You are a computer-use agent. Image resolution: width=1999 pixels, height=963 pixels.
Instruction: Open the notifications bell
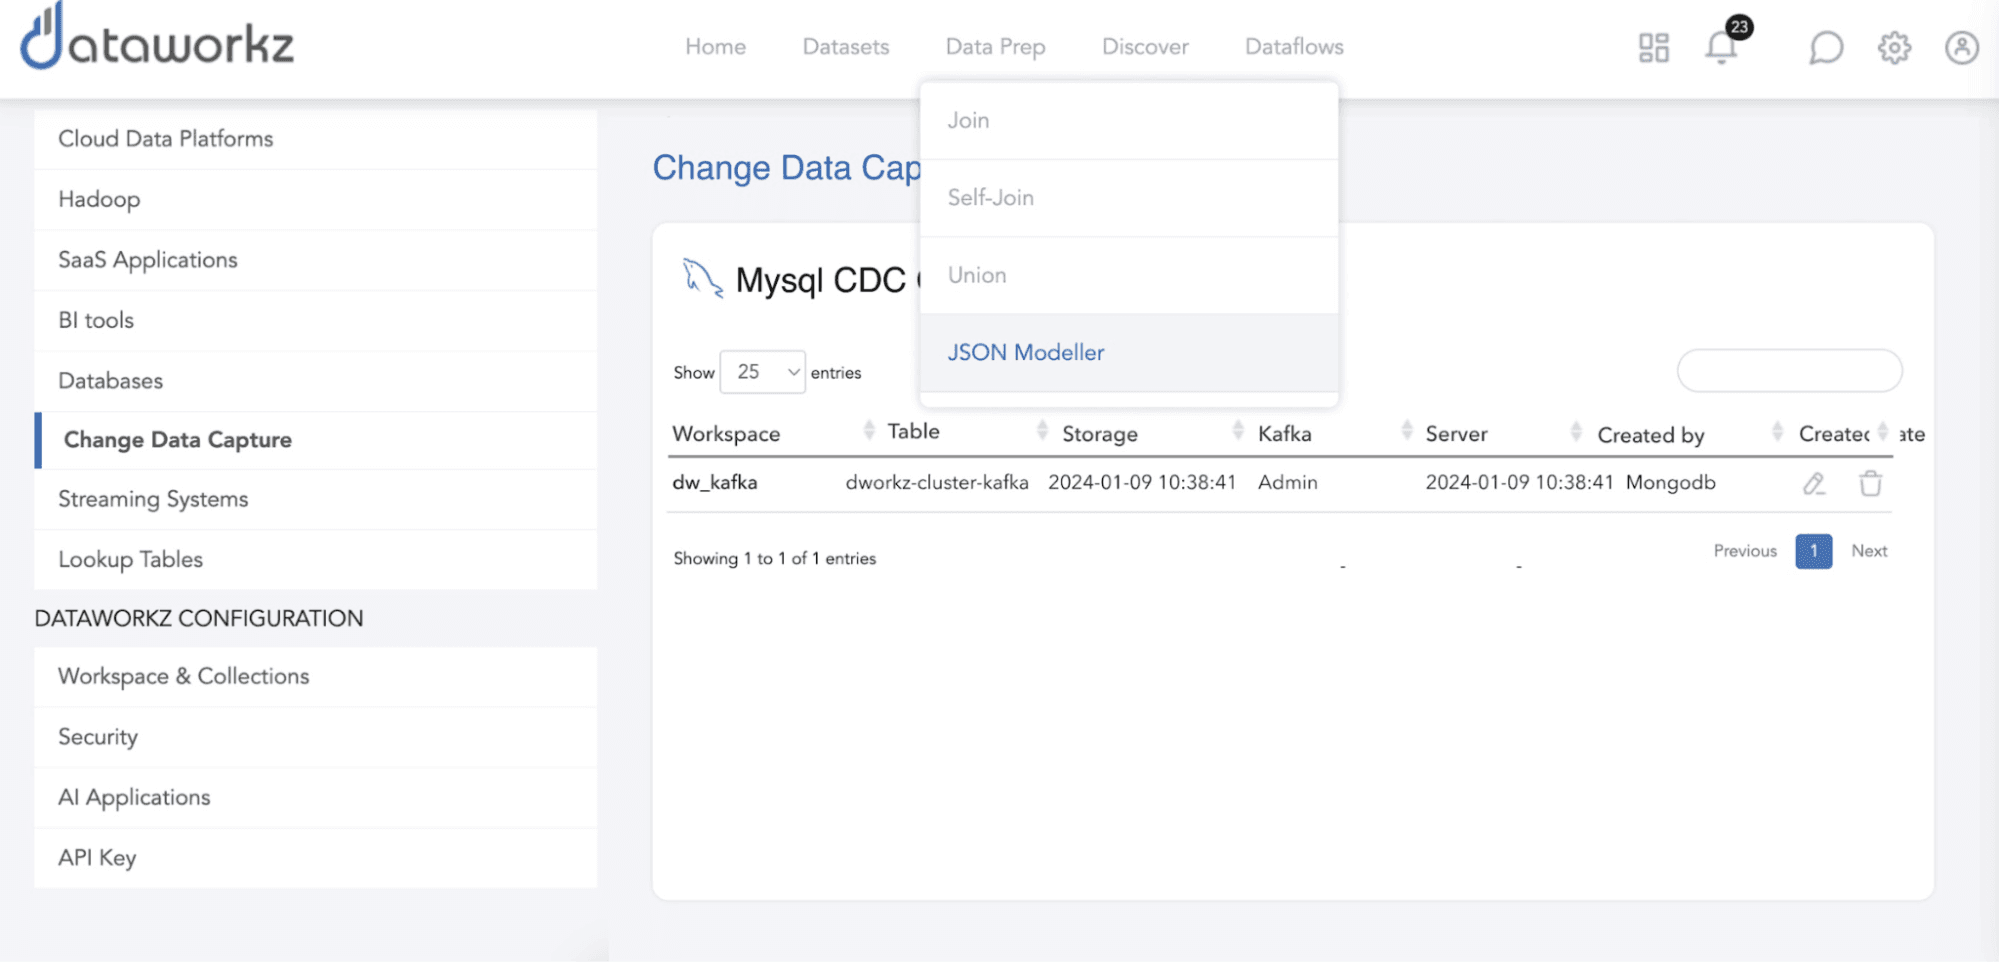tap(1721, 47)
